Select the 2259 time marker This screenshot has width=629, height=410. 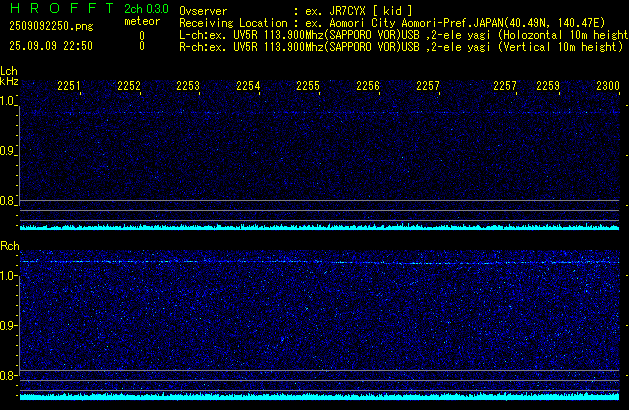548,86
